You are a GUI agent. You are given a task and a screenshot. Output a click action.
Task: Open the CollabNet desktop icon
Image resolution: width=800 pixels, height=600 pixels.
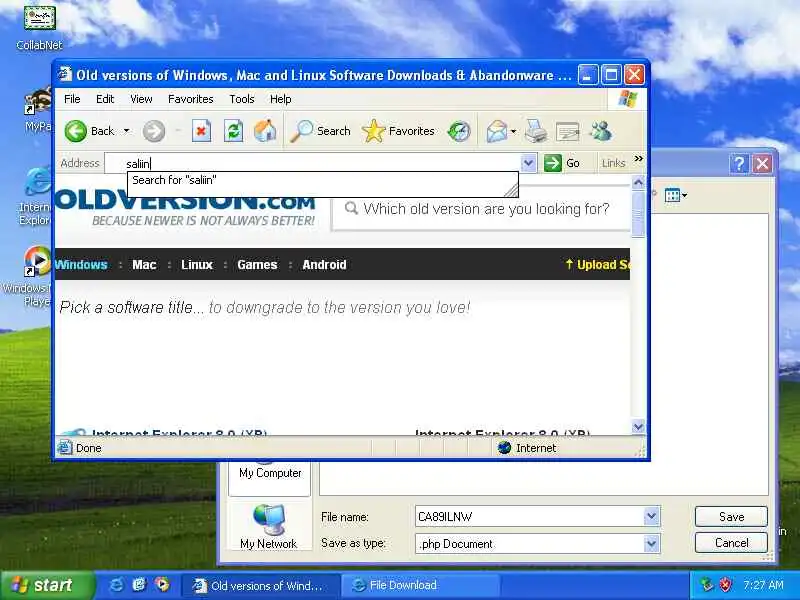tap(39, 27)
